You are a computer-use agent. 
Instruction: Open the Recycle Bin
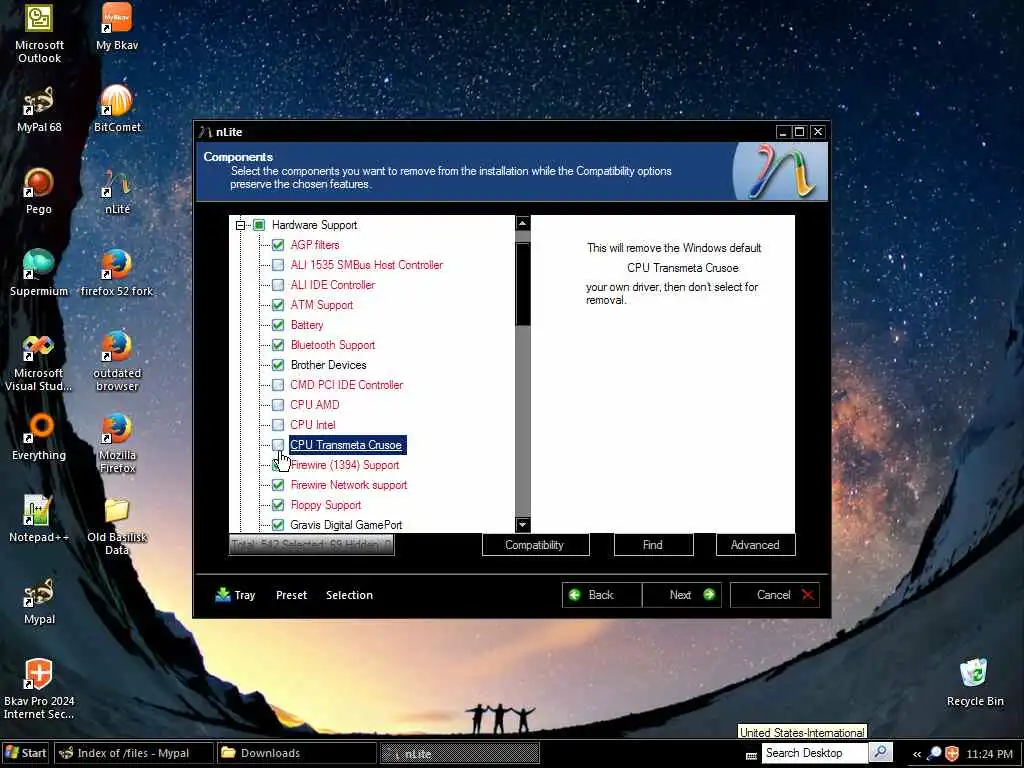[x=974, y=683]
